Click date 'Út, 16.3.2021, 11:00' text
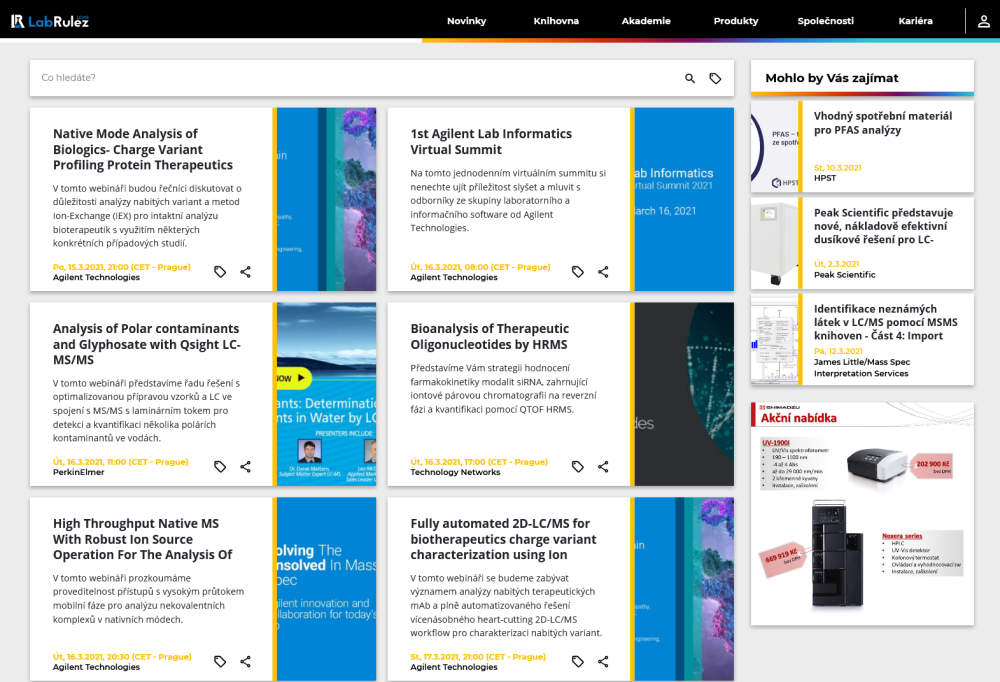This screenshot has height=682, width=1000. 121,461
